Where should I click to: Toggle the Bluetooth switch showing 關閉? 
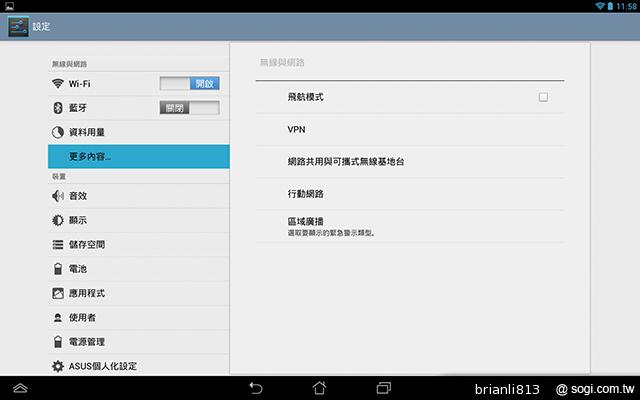(189, 108)
